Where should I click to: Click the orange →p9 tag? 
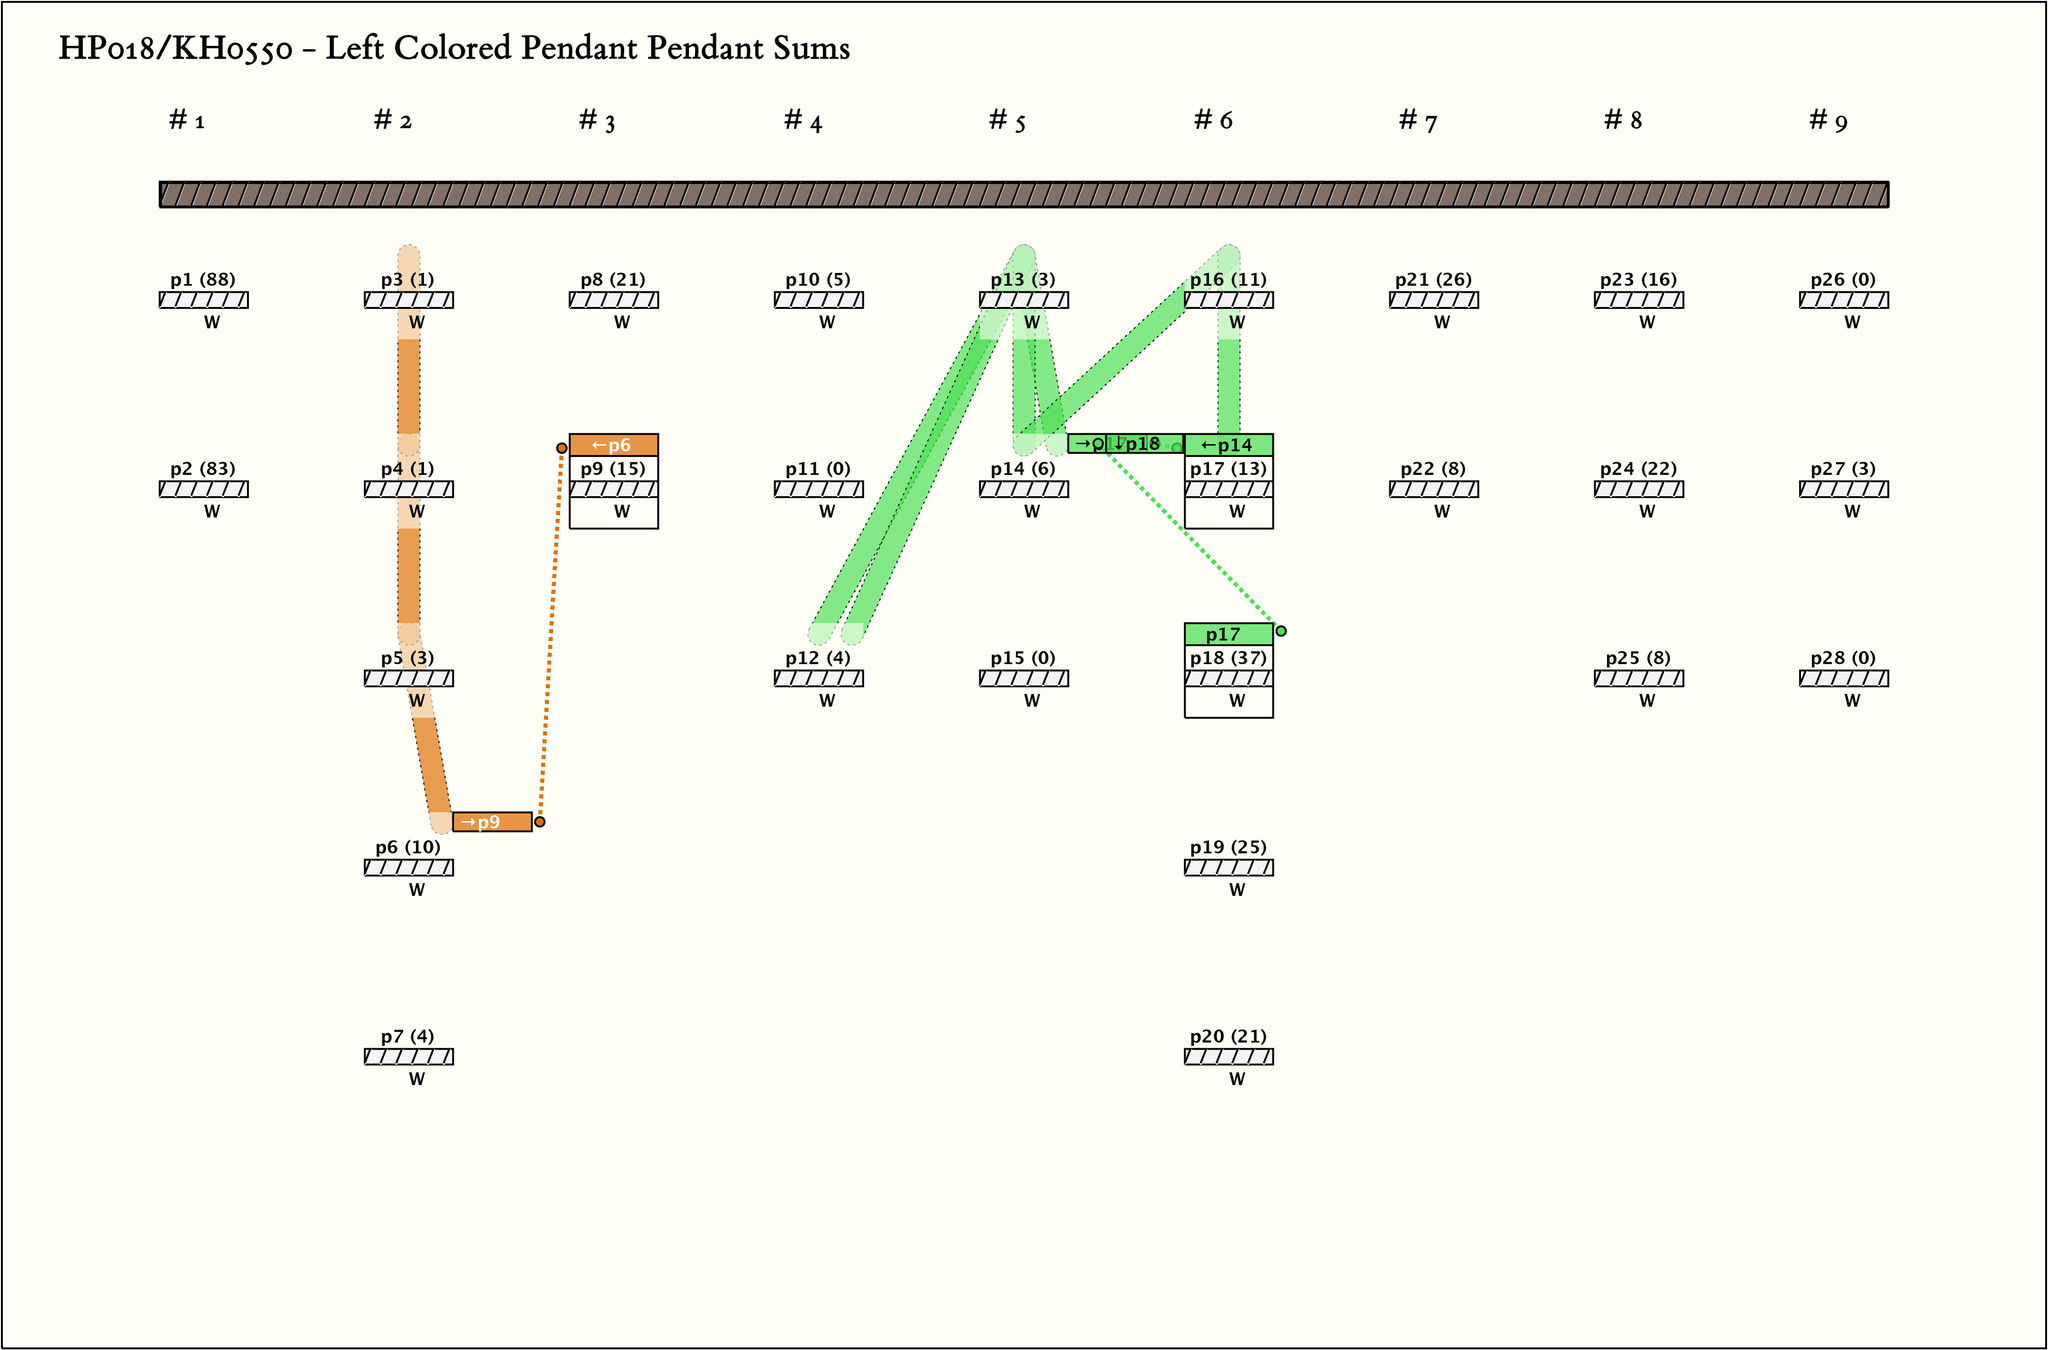[x=491, y=822]
